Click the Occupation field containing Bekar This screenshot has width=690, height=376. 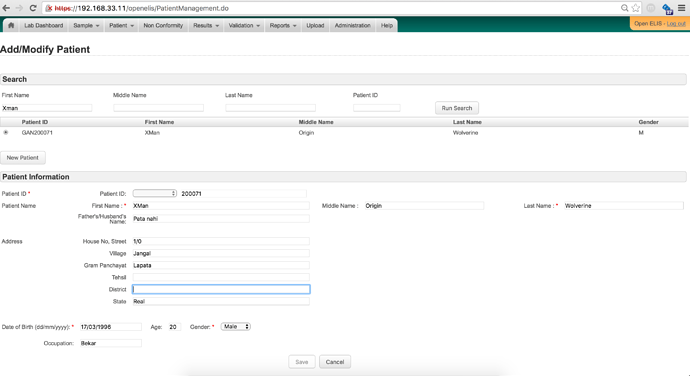tap(110, 343)
